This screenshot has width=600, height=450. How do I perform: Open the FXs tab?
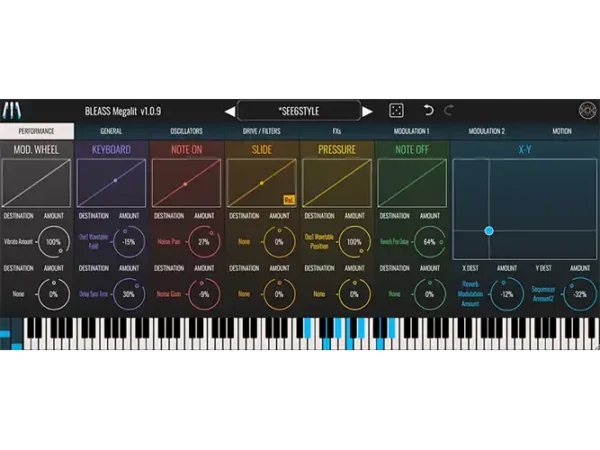[337, 131]
